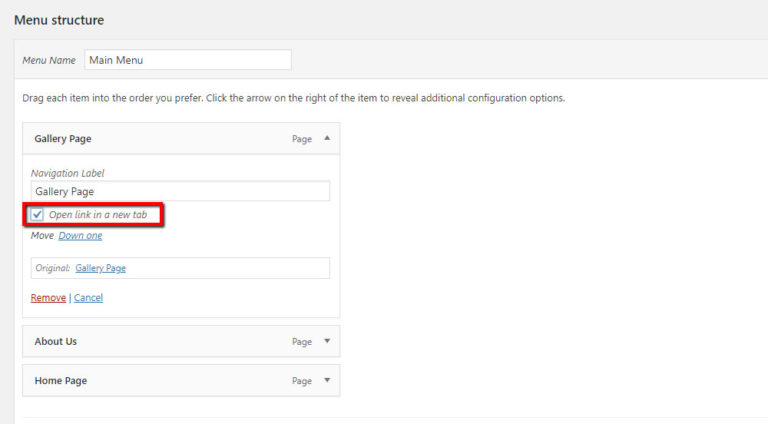Focus the Navigation Label input box
This screenshot has height=424, width=768.
tap(180, 191)
